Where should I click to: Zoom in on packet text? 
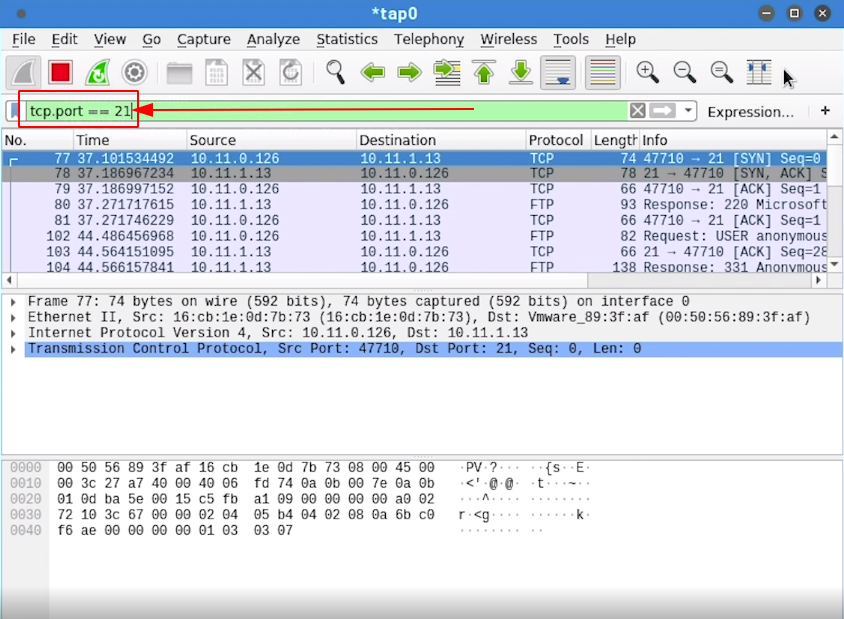tap(648, 72)
